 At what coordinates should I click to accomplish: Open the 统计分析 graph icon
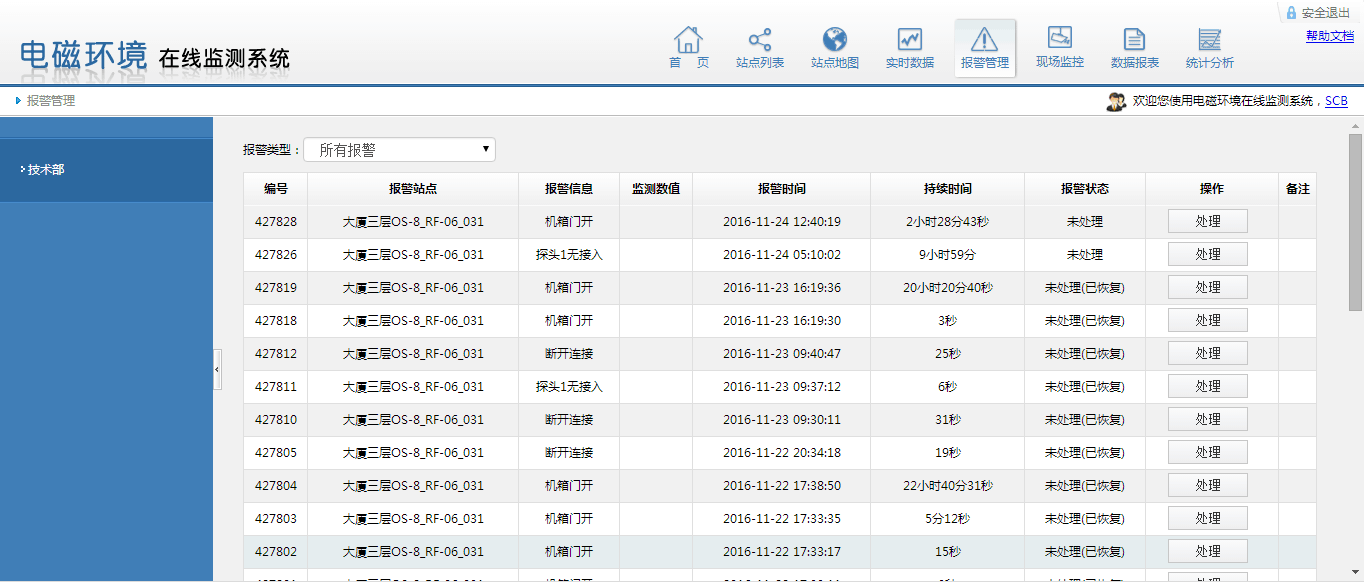(1210, 40)
